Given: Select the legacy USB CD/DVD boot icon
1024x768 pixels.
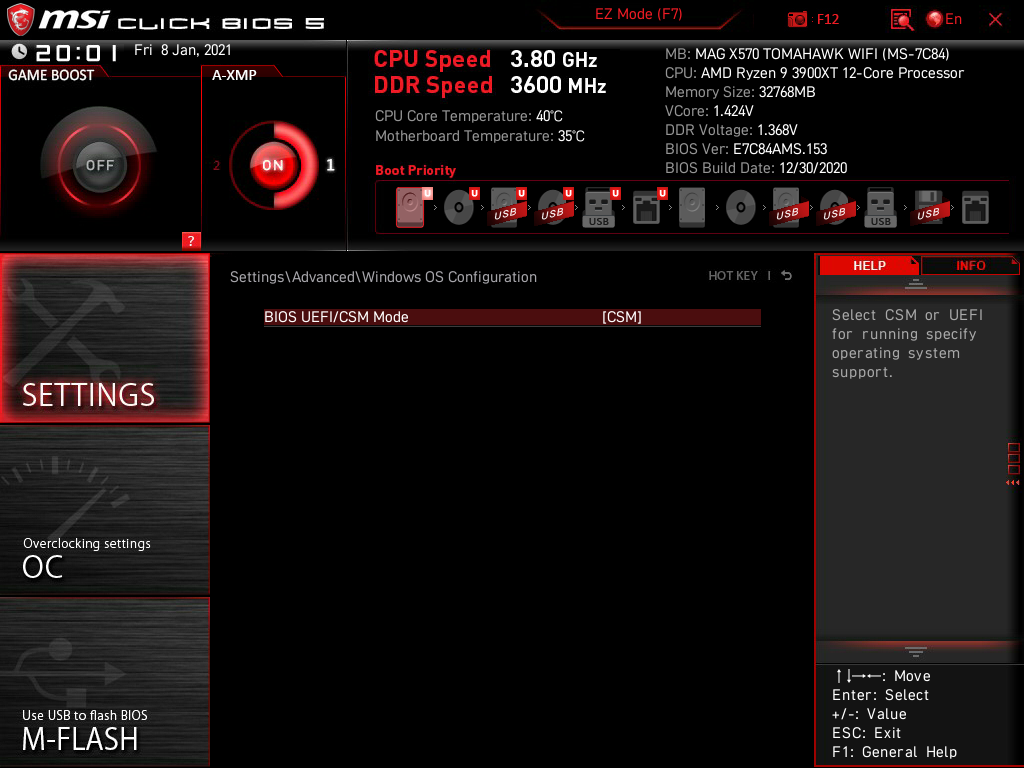Looking at the screenshot, I should pos(835,208).
